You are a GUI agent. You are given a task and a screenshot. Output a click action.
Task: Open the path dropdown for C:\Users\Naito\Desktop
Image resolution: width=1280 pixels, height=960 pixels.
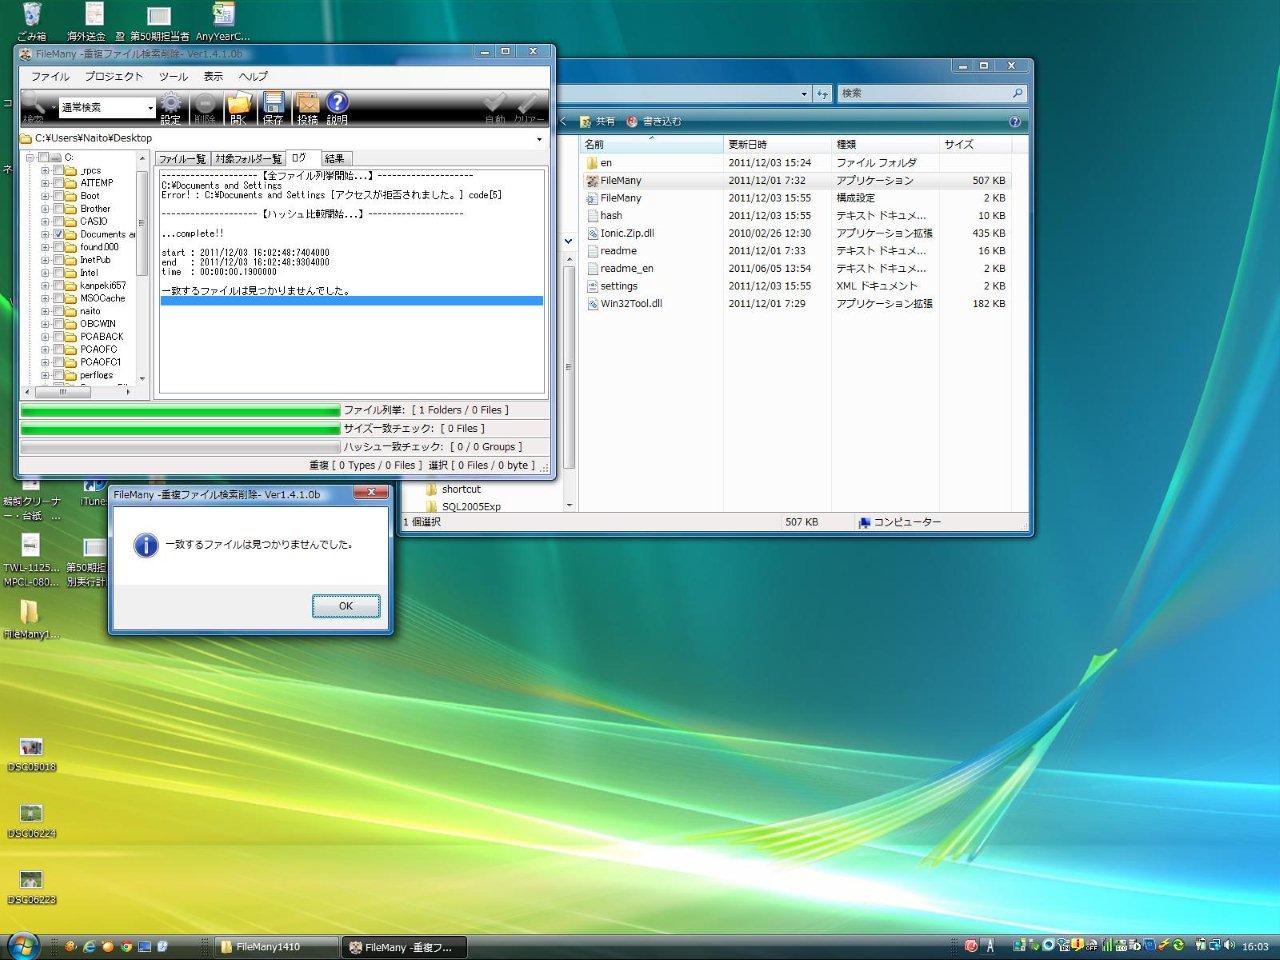pyautogui.click(x=540, y=139)
